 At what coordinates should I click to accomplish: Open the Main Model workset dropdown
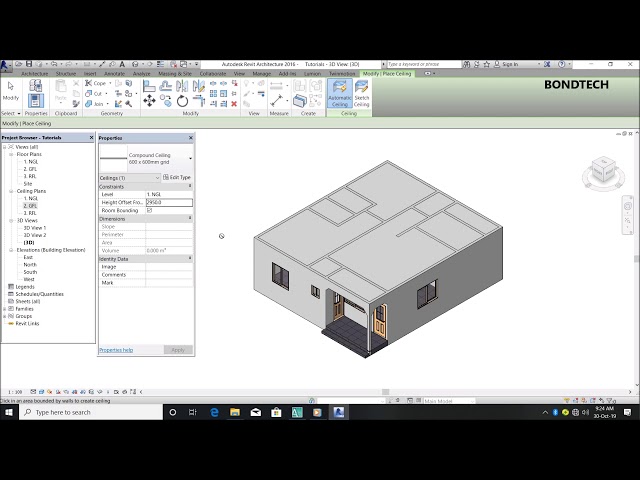click(x=449, y=401)
